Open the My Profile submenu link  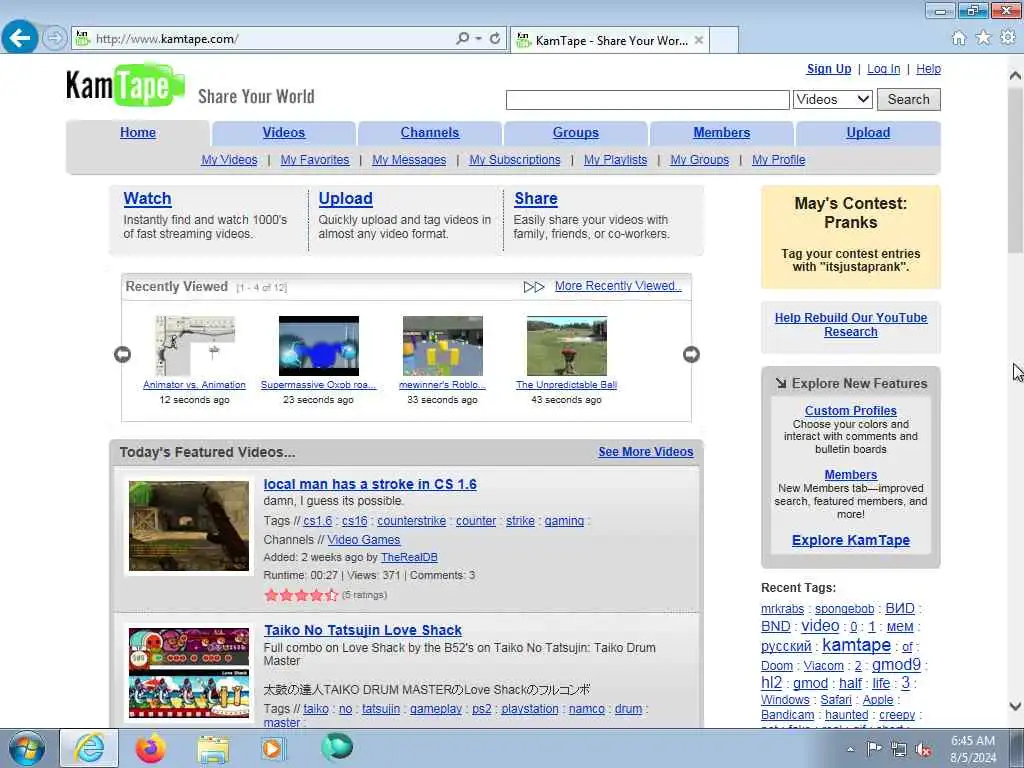pyautogui.click(x=778, y=160)
